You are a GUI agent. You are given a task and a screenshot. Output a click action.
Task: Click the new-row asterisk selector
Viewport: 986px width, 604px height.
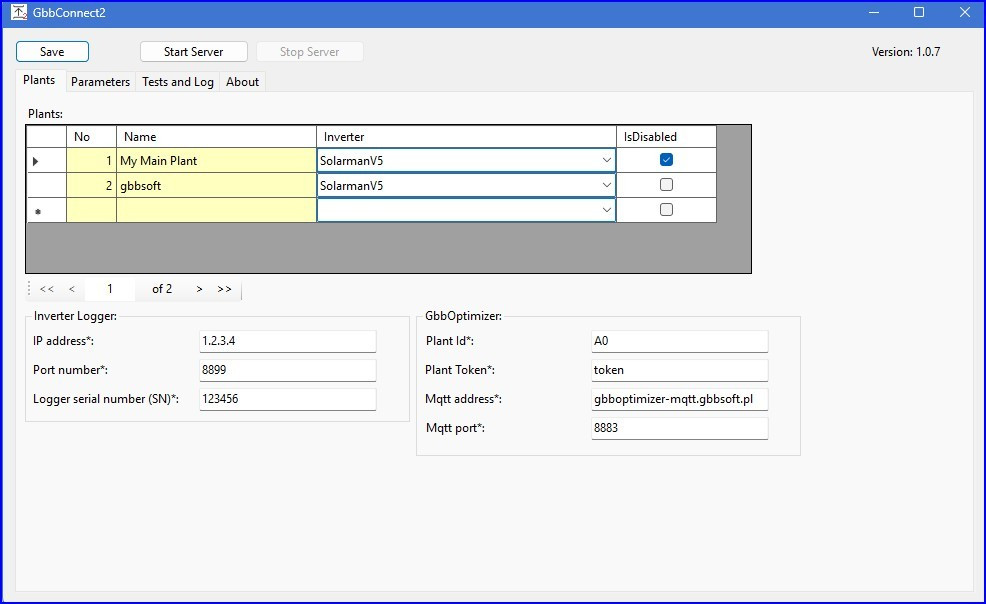click(x=47, y=211)
